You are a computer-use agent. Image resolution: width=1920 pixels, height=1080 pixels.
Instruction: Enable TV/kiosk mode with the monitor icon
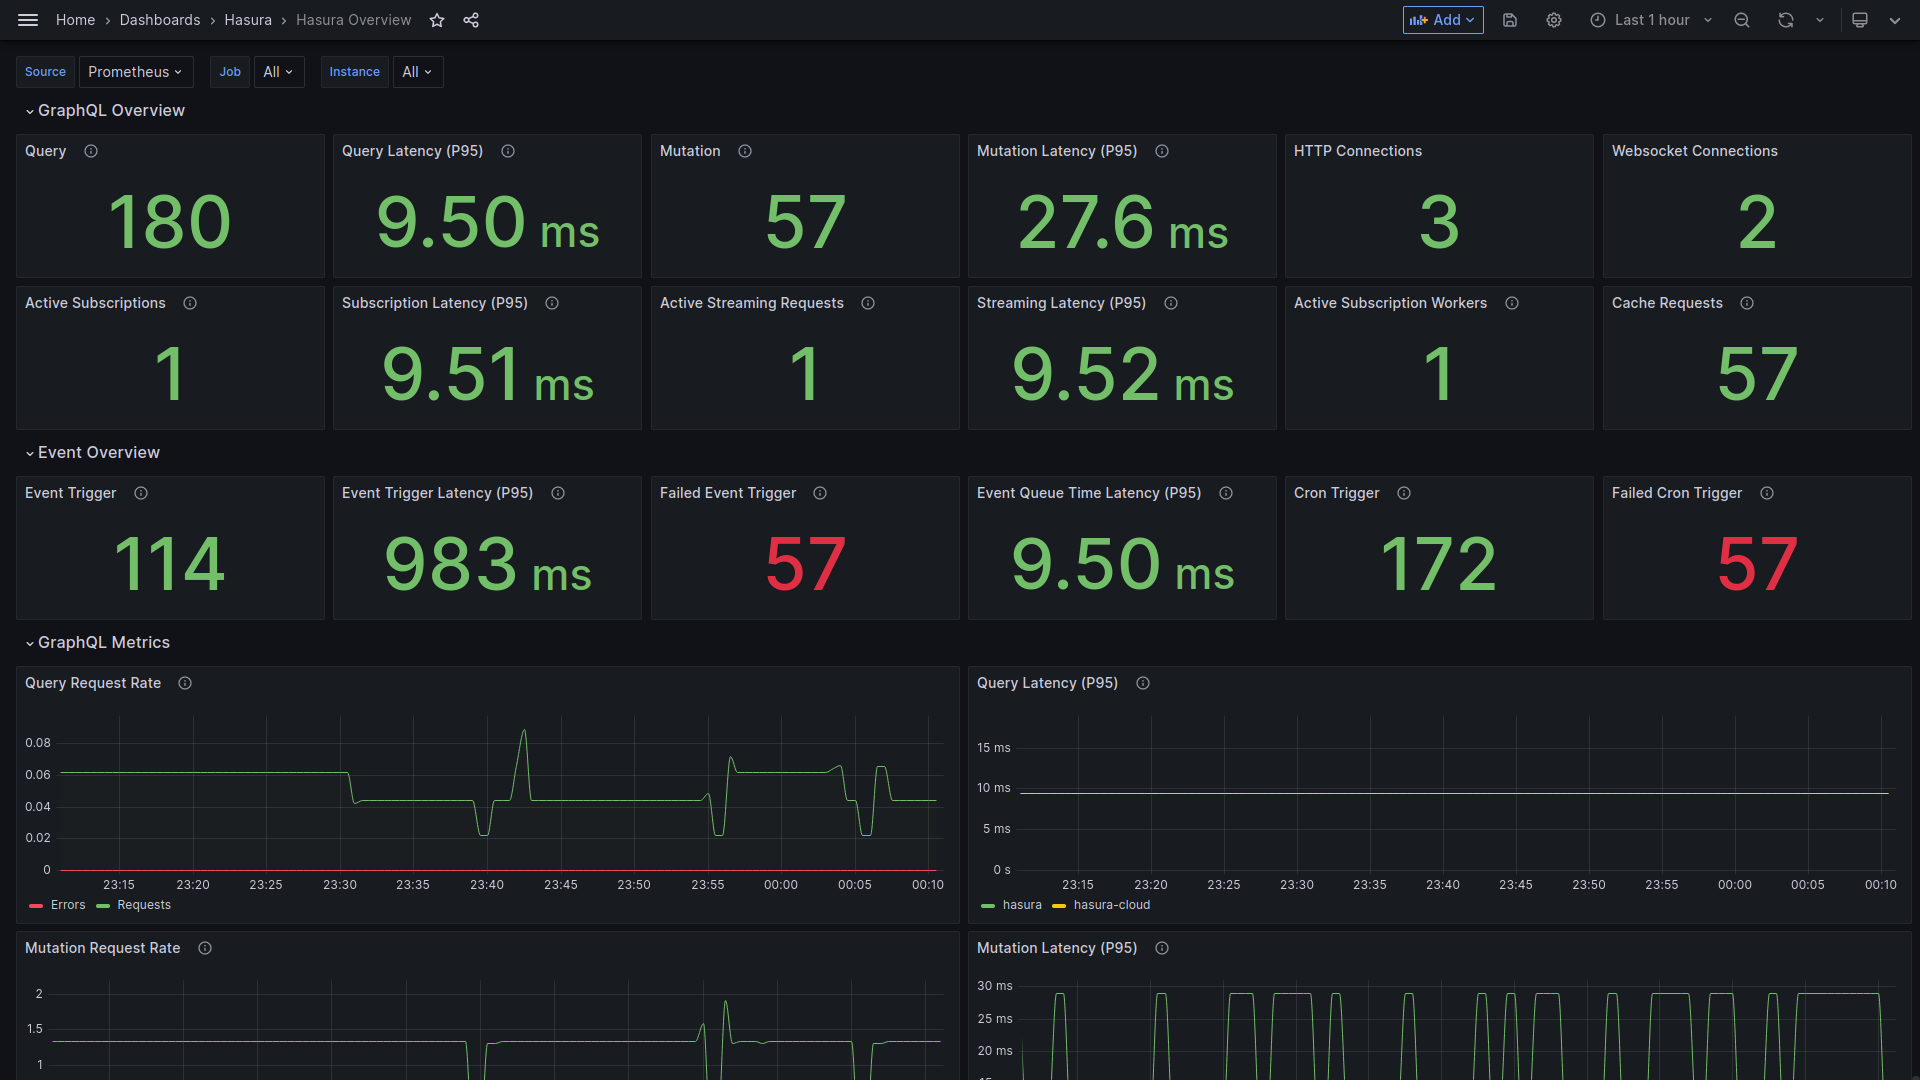pos(1860,20)
